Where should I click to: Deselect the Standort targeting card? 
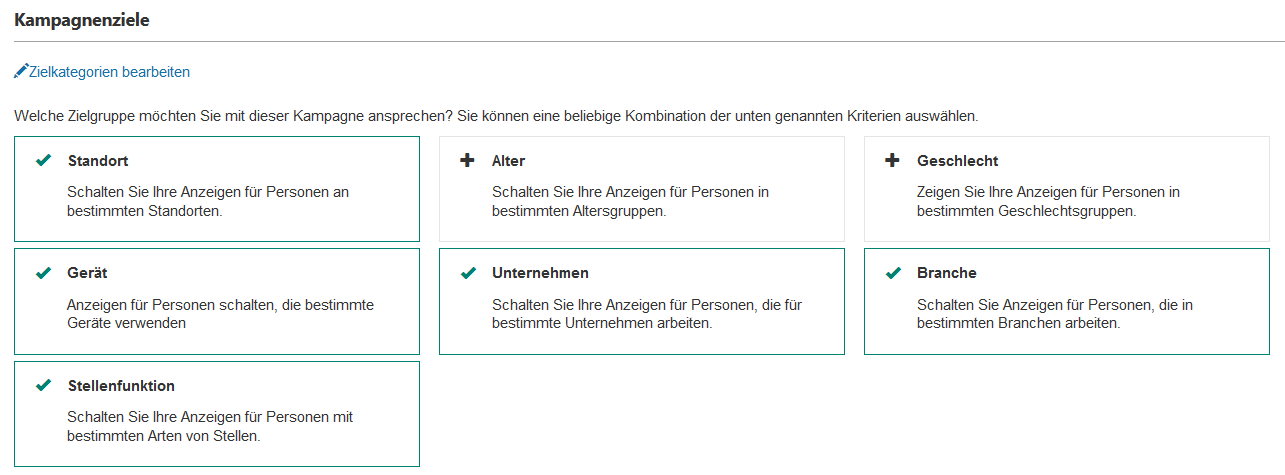pos(217,189)
